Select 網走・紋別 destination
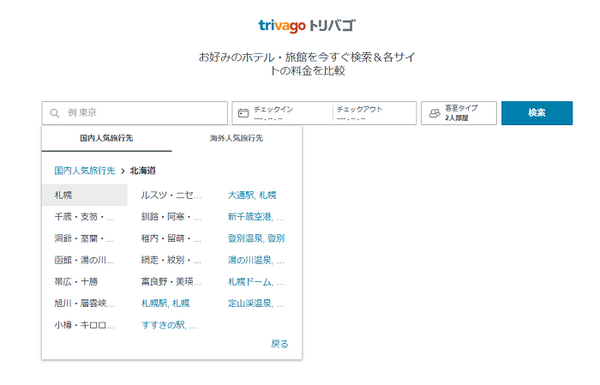This screenshot has width=600, height=385. [171, 261]
